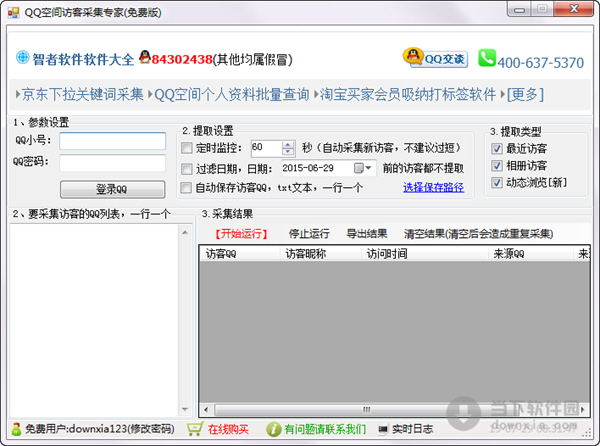This screenshot has height=446, width=600.
Task: Click the app icon in title bar
Action: (13, 13)
